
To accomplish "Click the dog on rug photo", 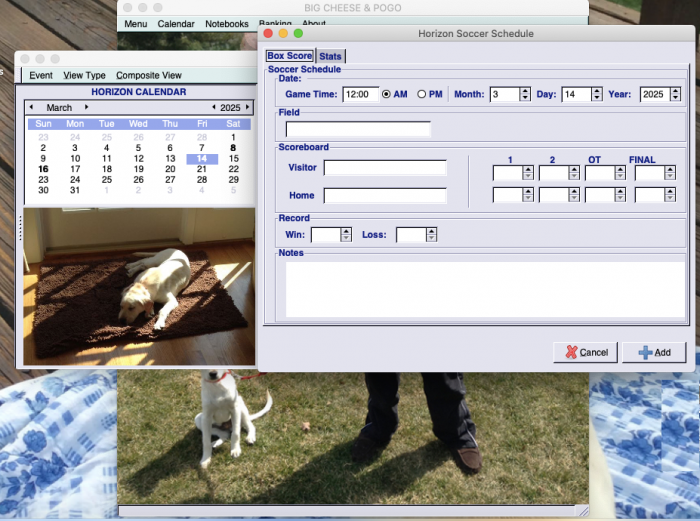I will (x=138, y=285).
